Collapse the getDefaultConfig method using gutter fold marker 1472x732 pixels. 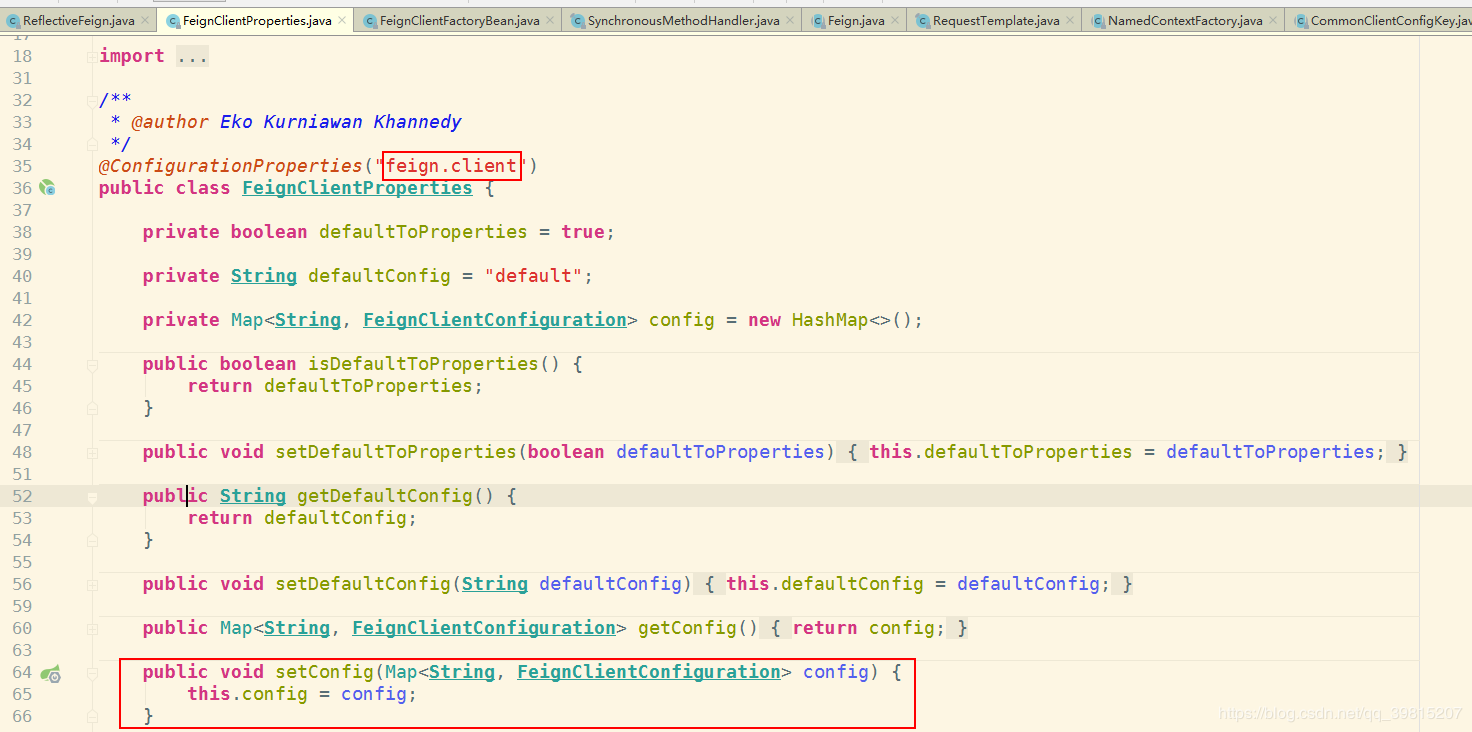[x=91, y=495]
